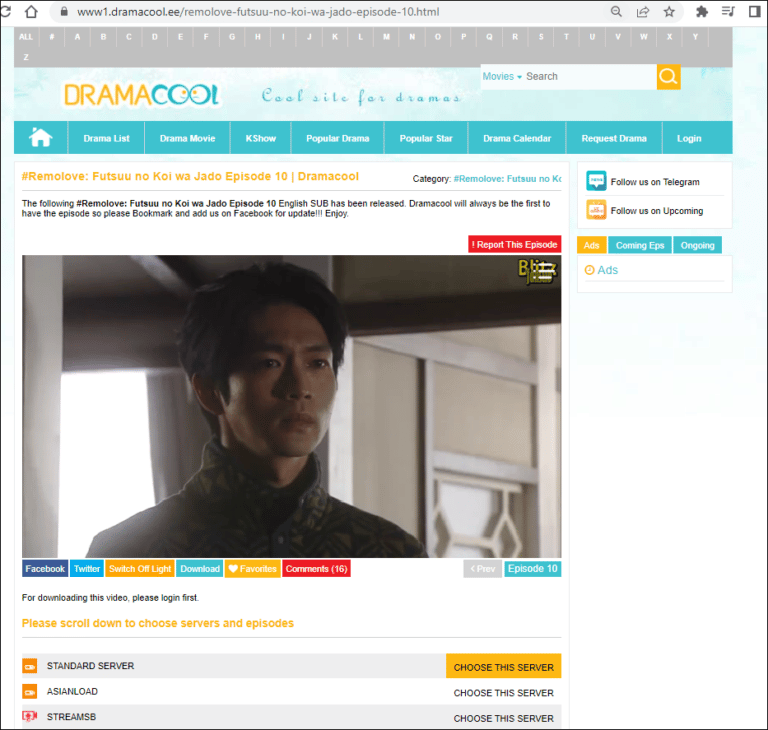Image resolution: width=768 pixels, height=730 pixels.
Task: Choose the StreamSB server
Action: 504,718
